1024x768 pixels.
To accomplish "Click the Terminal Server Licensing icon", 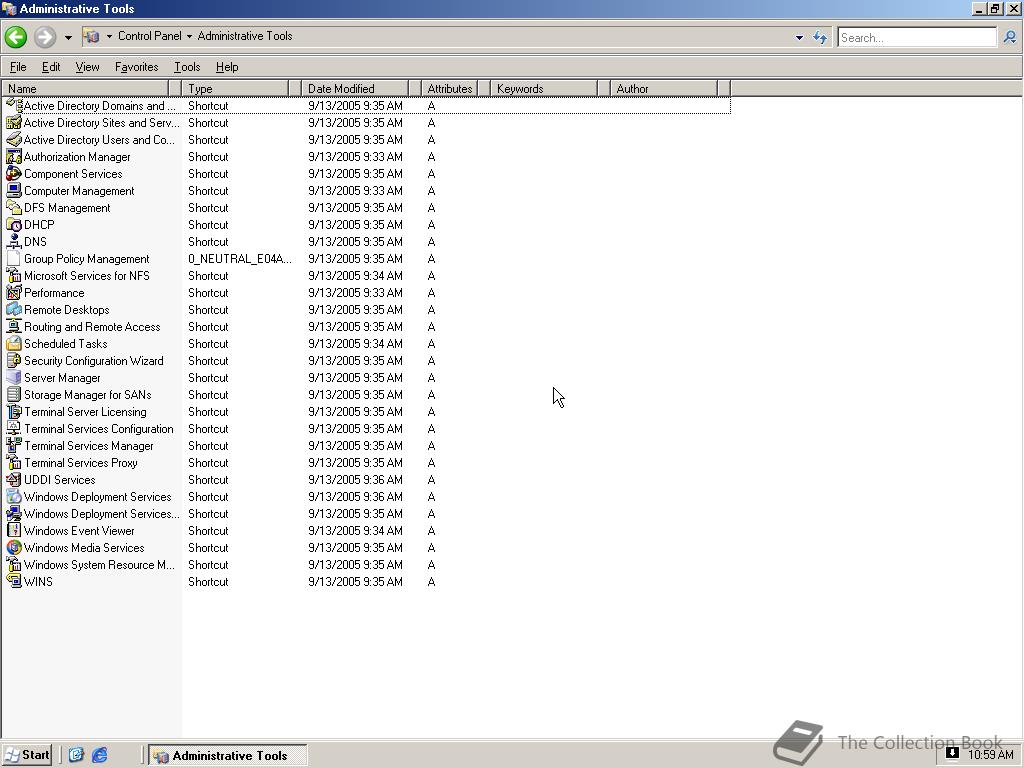I will coord(14,411).
